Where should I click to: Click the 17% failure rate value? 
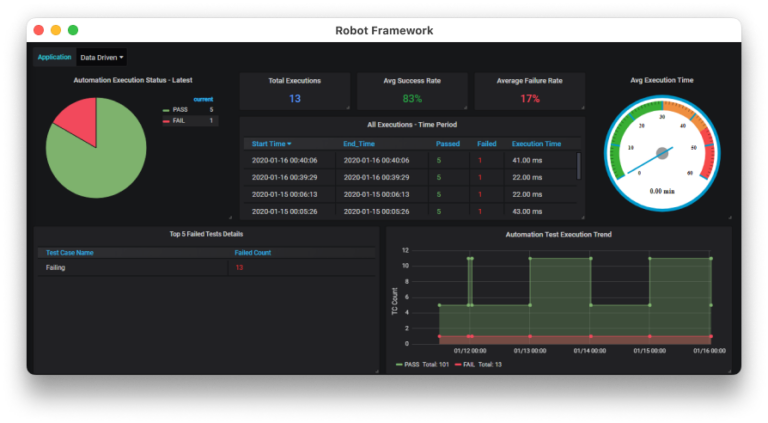point(529,98)
